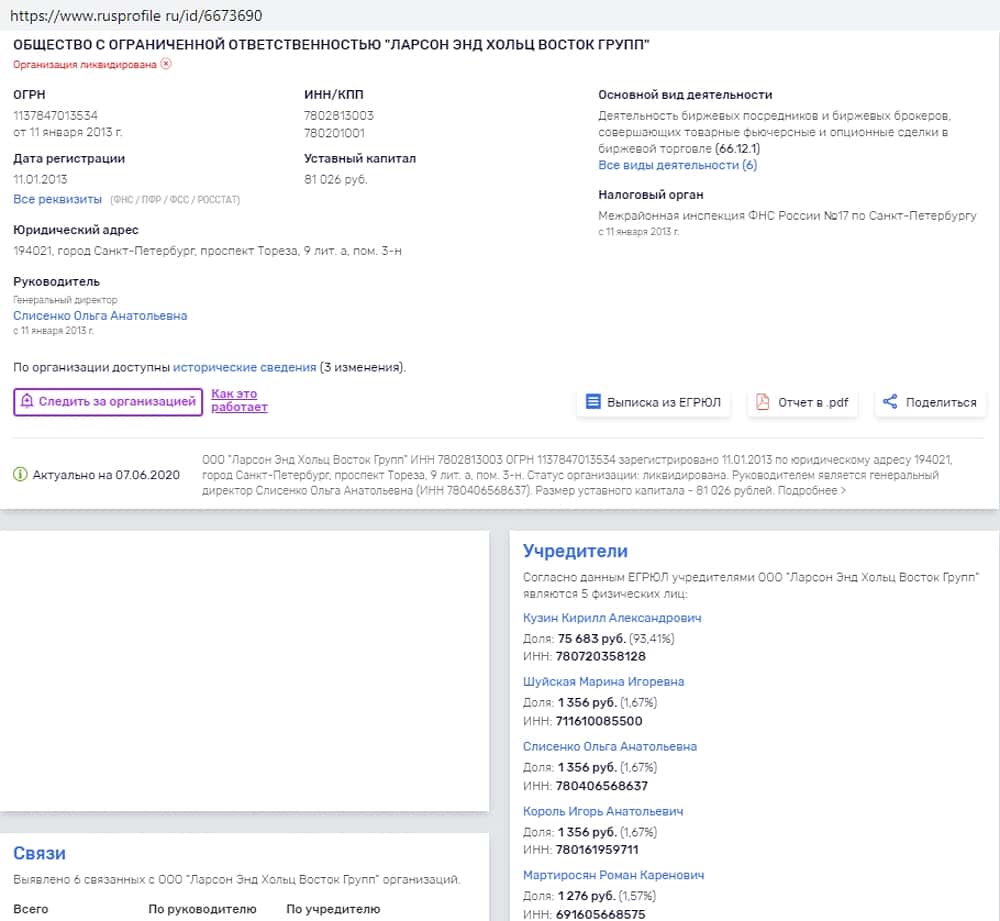
Task: Open founder Мартиросян Роман Каренович
Action: [614, 875]
